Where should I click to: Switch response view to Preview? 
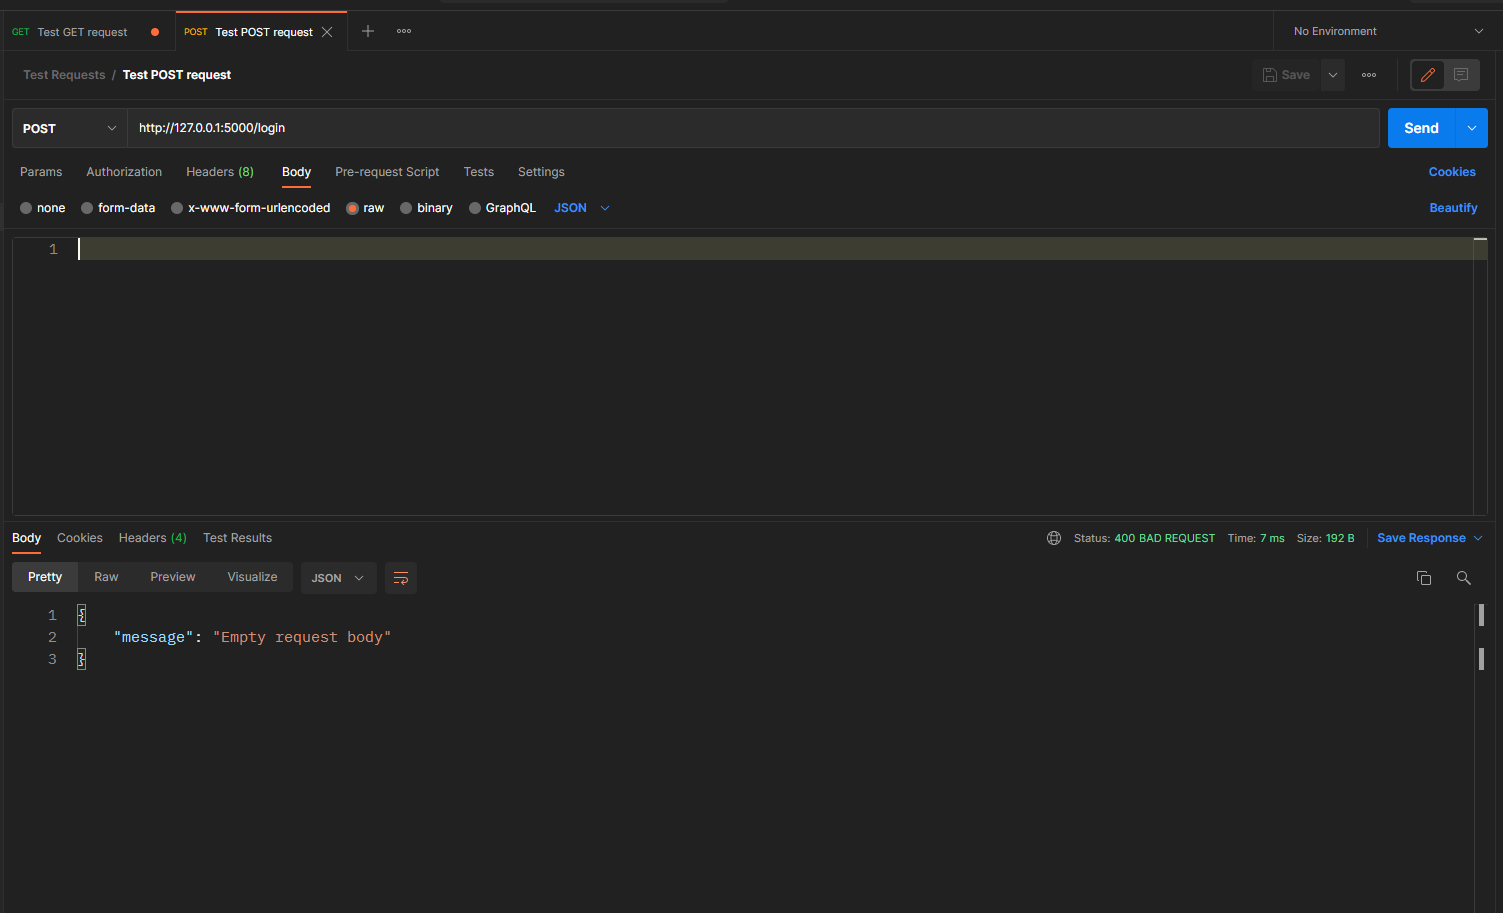(173, 577)
